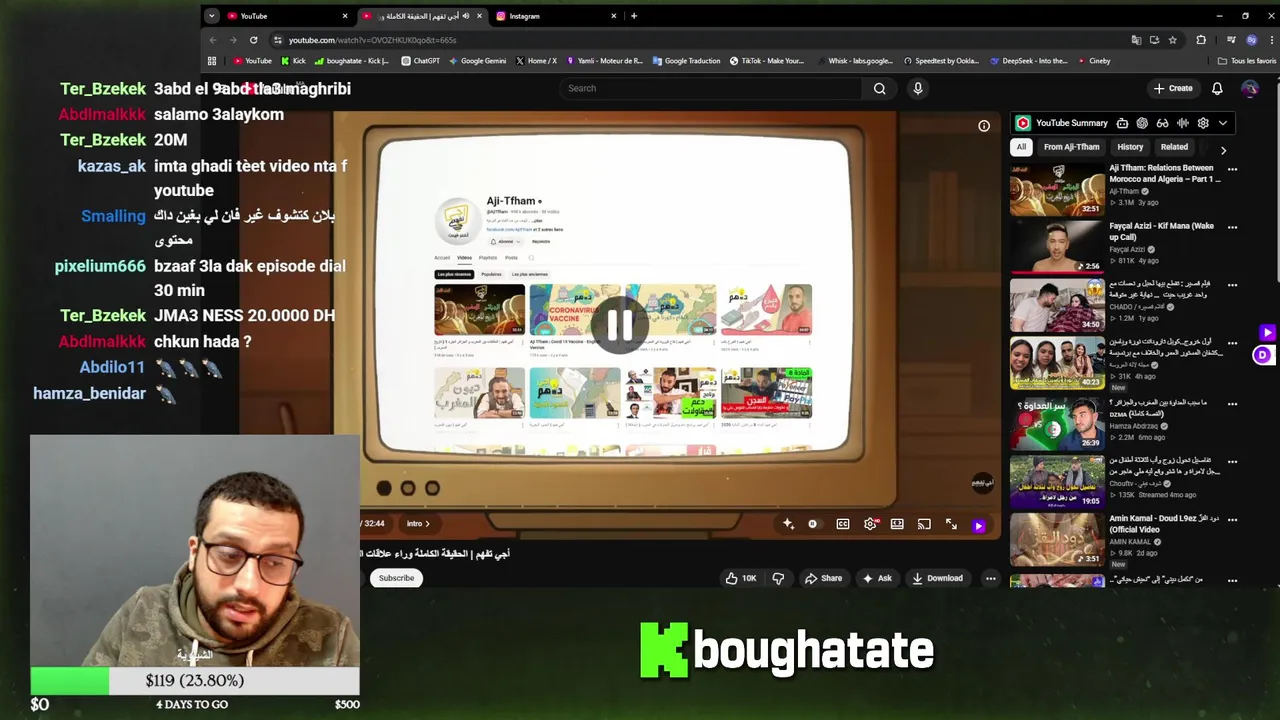Show more filter chips with the right arrow

(x=1223, y=150)
